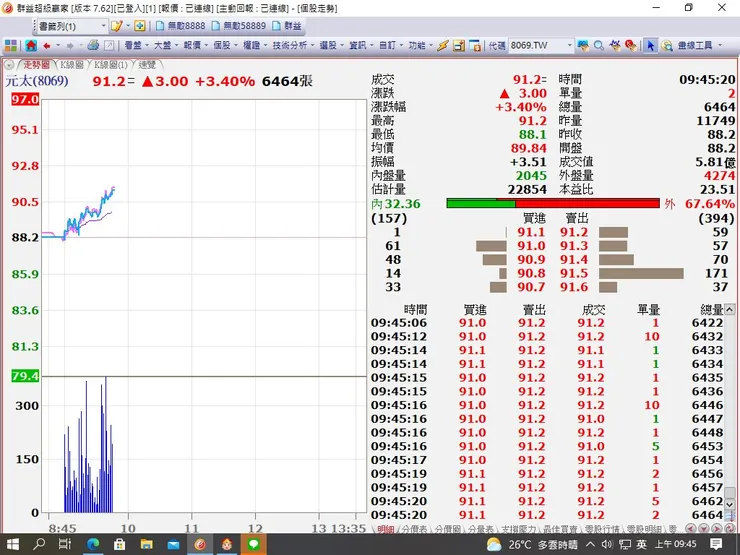The height and width of the screenshot is (555, 740).
Task: Open the 看盤 menu
Action: (x=136, y=45)
